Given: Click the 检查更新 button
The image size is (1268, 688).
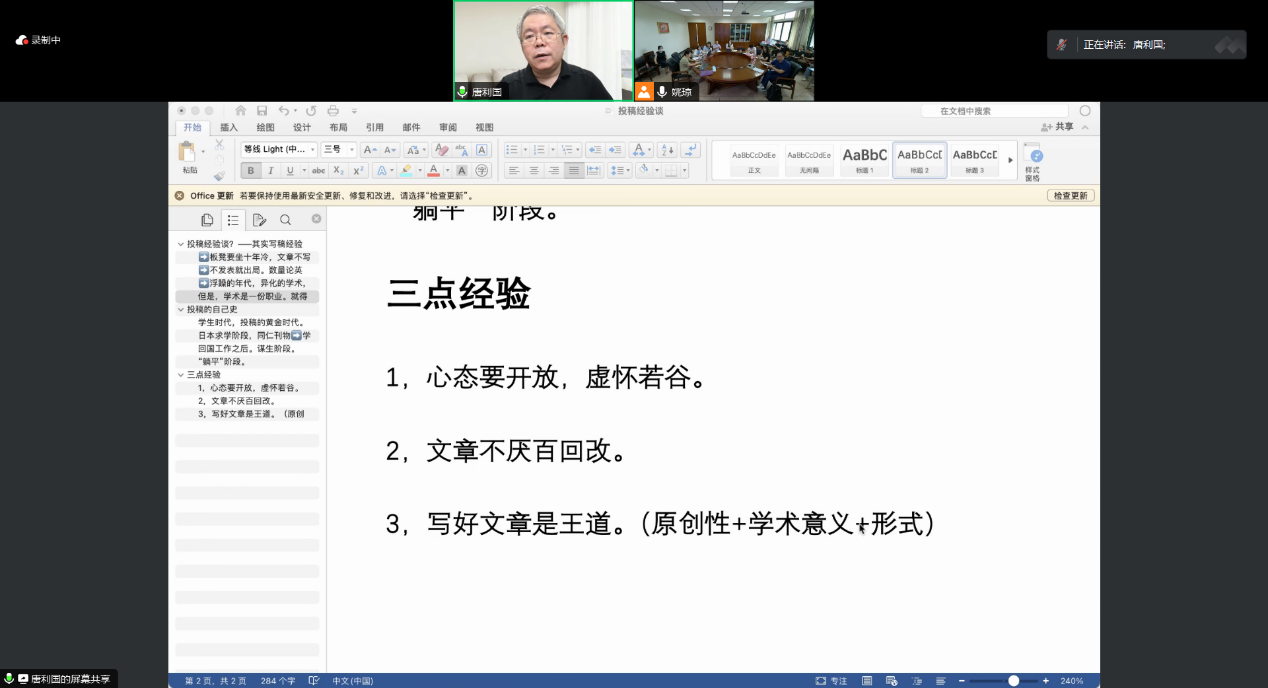Looking at the screenshot, I should [x=1070, y=196].
